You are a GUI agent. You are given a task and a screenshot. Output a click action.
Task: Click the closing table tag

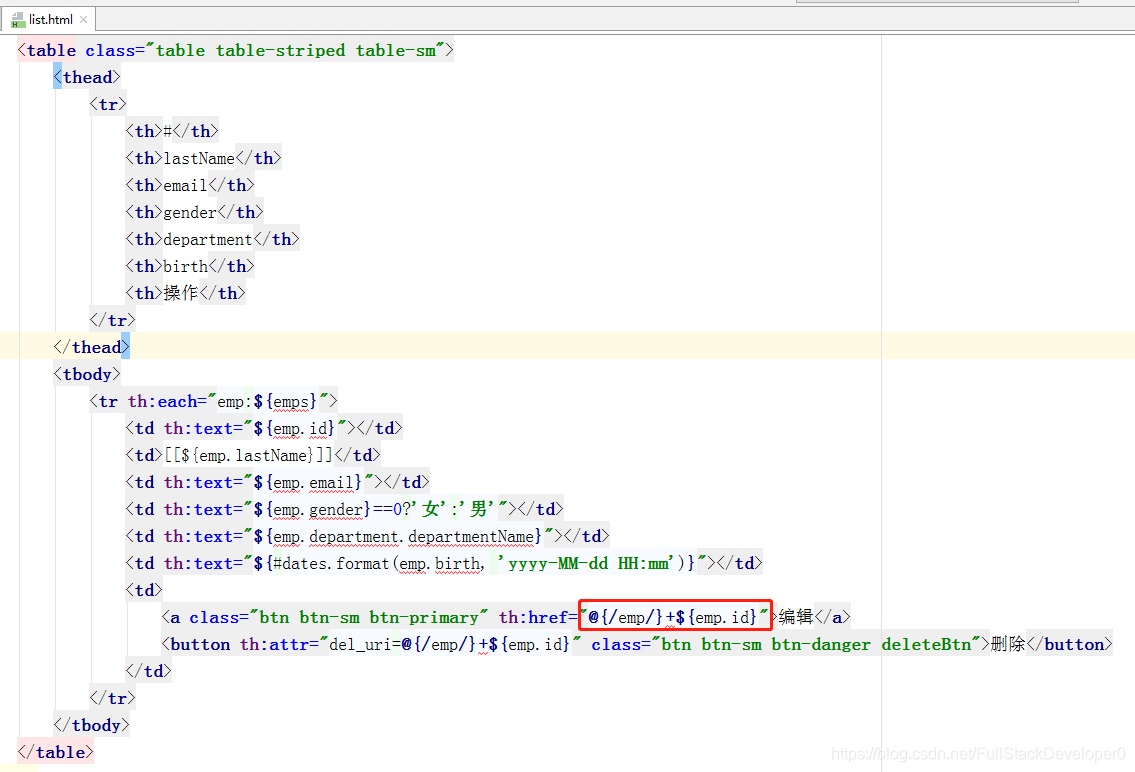click(x=55, y=752)
